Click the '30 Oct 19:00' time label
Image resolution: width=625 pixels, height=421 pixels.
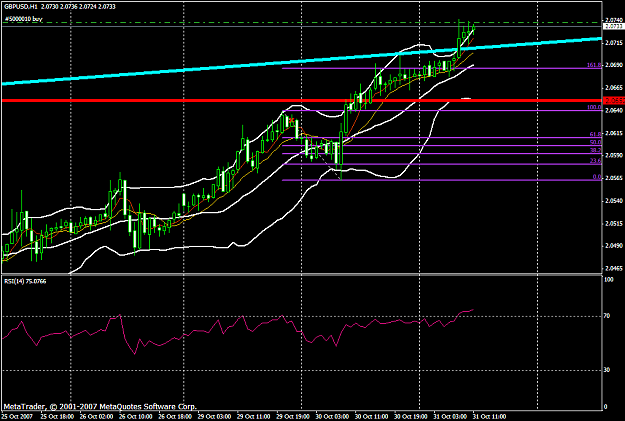point(411,416)
